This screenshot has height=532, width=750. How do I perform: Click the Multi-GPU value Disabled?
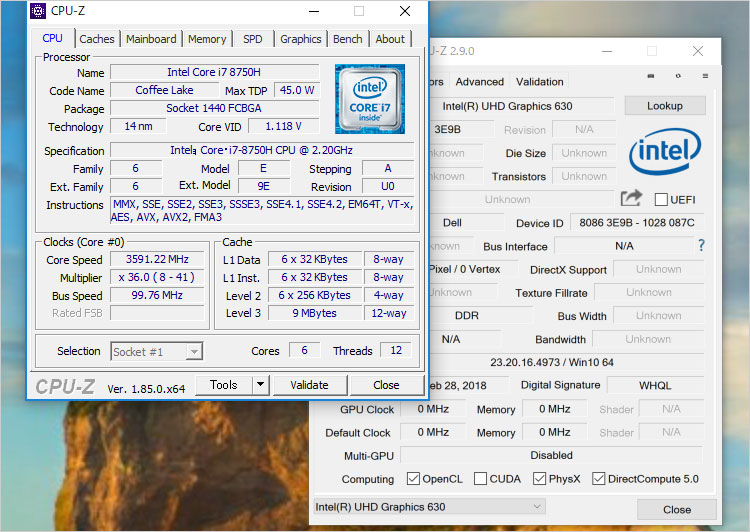pos(551,455)
